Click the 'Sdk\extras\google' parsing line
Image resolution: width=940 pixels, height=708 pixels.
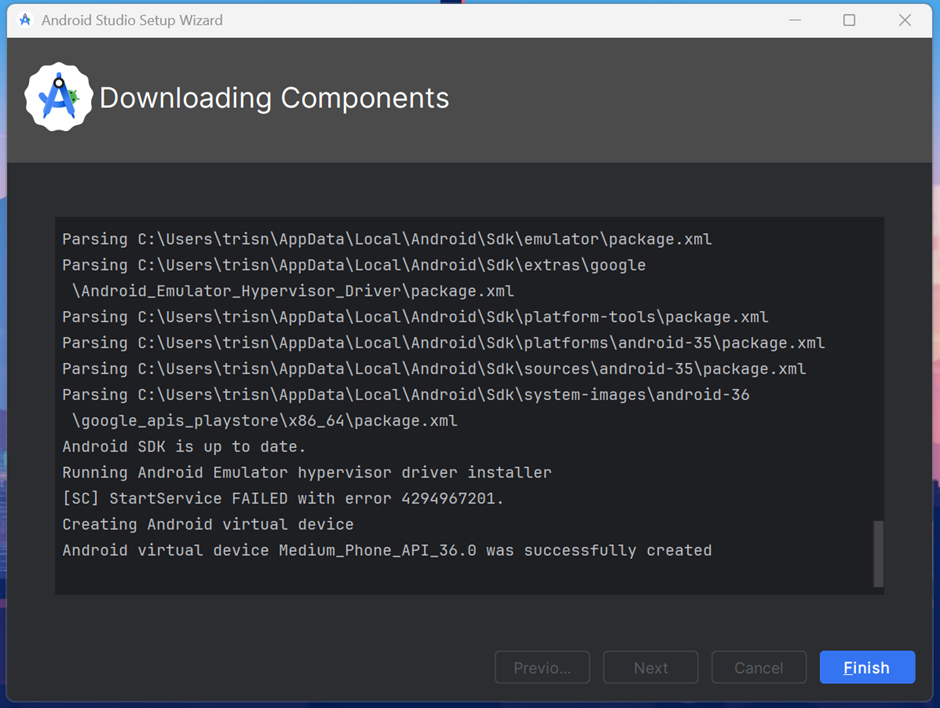click(354, 265)
